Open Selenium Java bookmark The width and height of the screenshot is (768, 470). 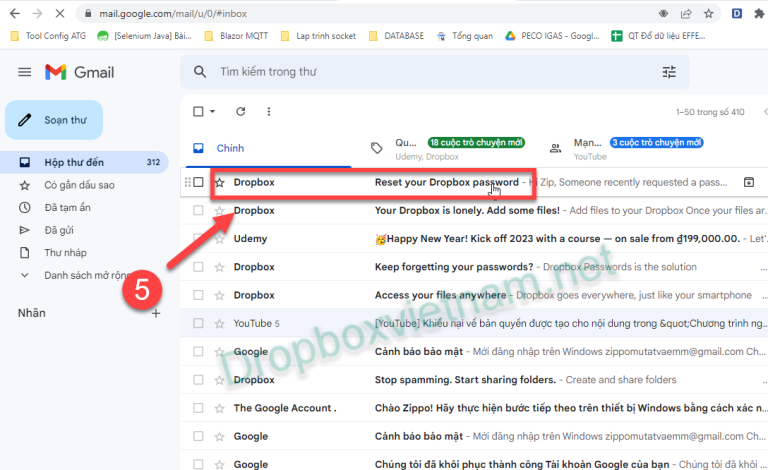pos(144,36)
